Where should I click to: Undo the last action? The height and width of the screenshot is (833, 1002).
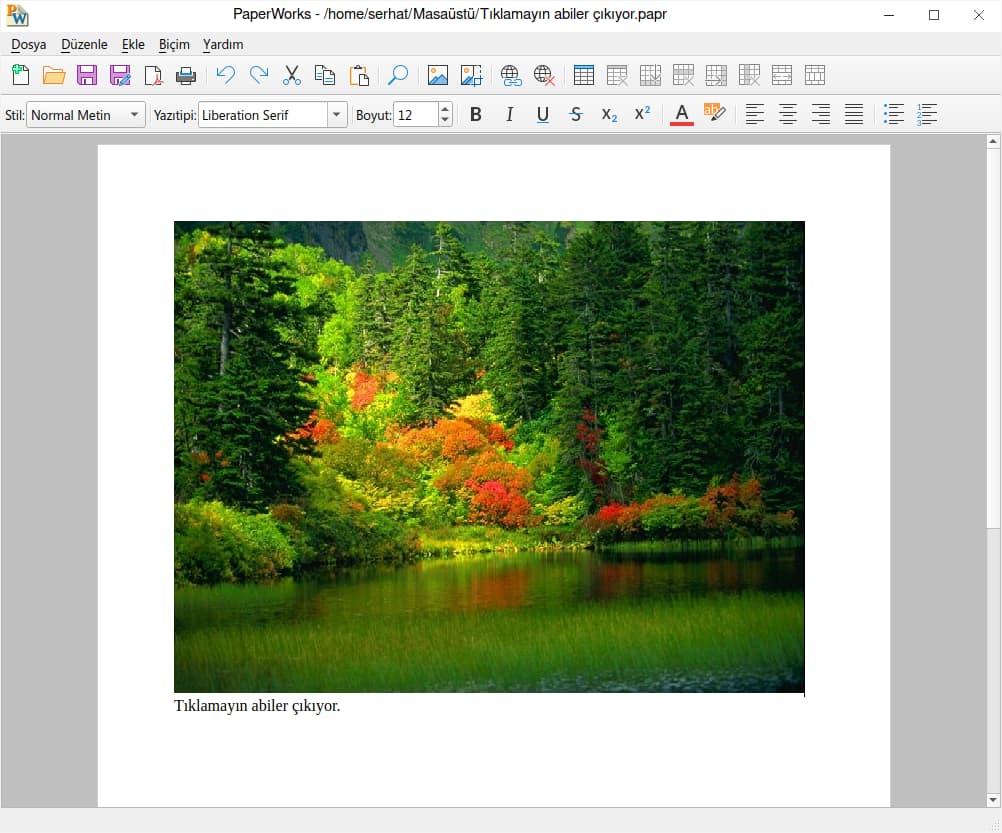[226, 75]
